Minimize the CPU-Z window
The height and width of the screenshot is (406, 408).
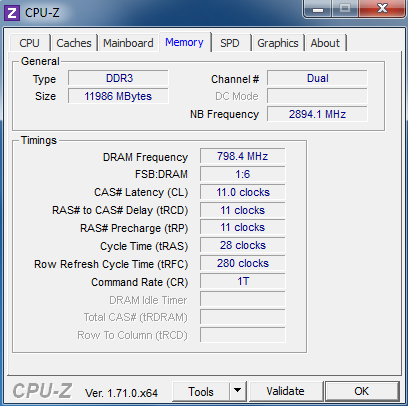317,9
